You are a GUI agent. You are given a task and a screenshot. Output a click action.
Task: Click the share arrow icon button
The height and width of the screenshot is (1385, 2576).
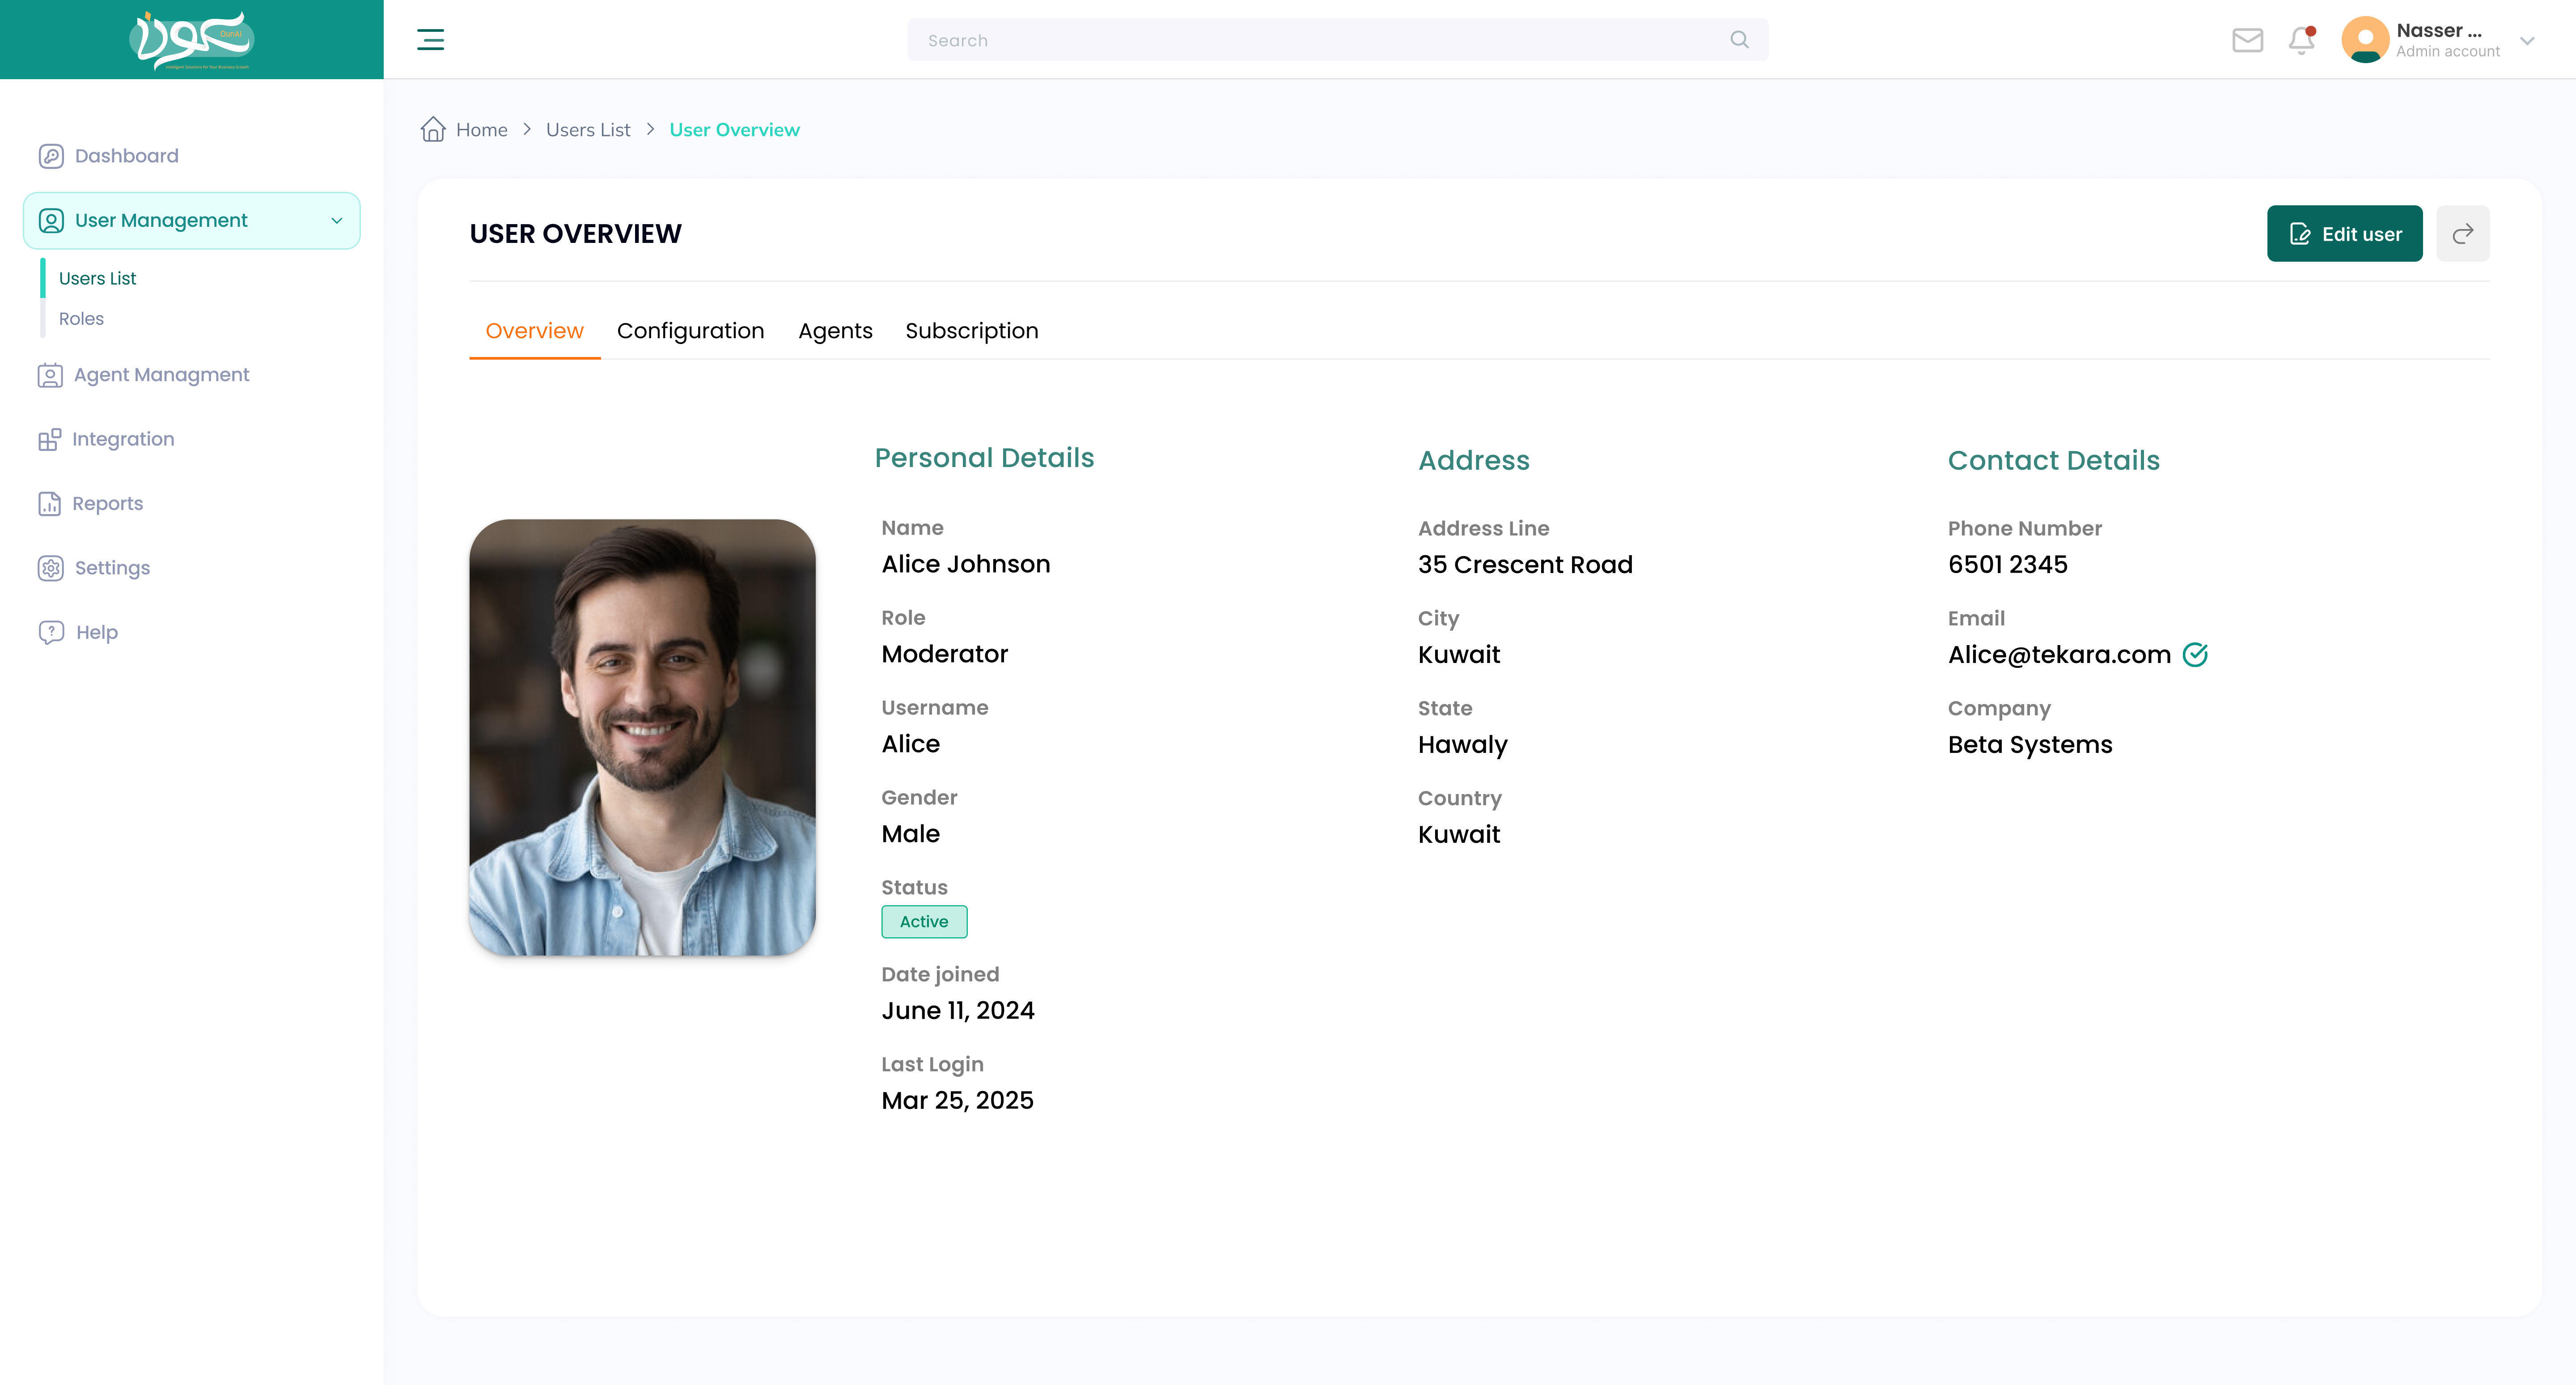[x=2462, y=234]
